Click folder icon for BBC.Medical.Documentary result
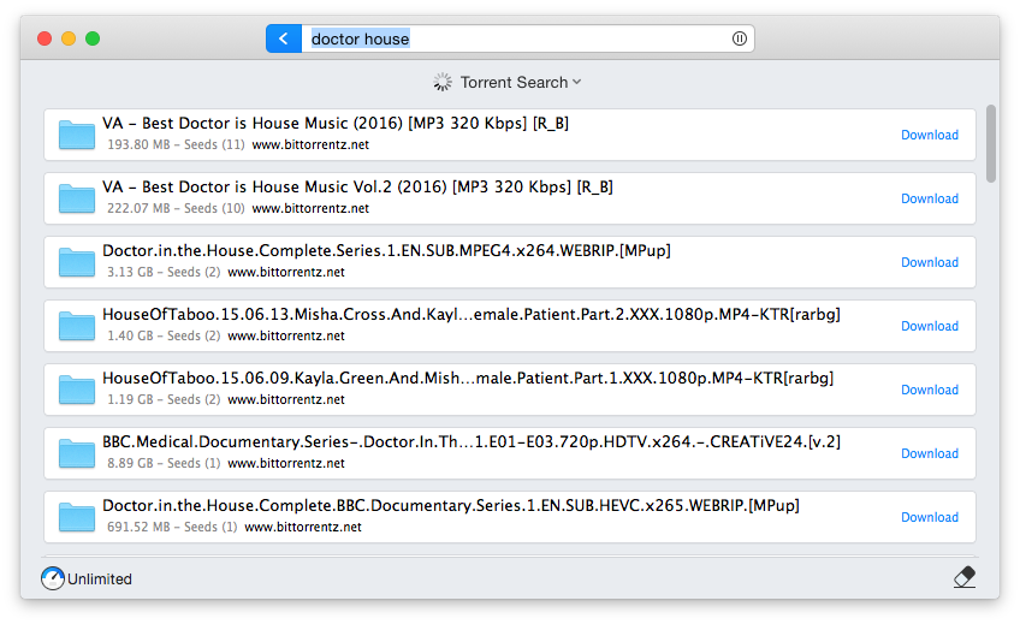Viewport: 1020px width, 624px height. [x=77, y=453]
